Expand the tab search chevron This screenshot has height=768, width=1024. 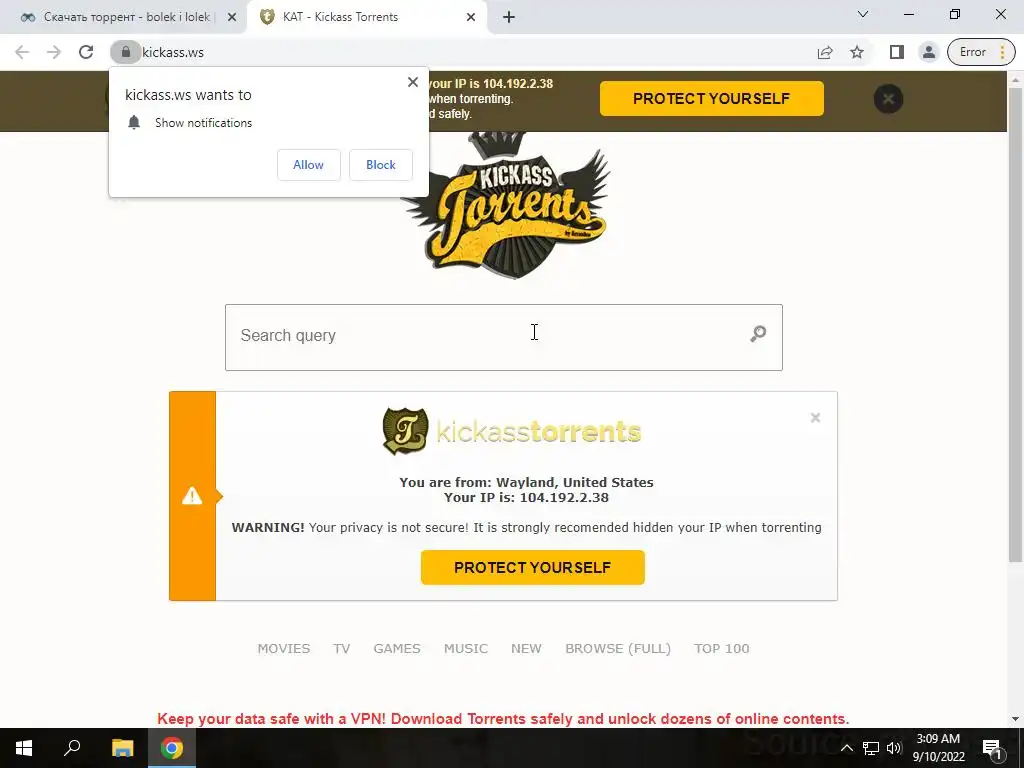(x=863, y=14)
